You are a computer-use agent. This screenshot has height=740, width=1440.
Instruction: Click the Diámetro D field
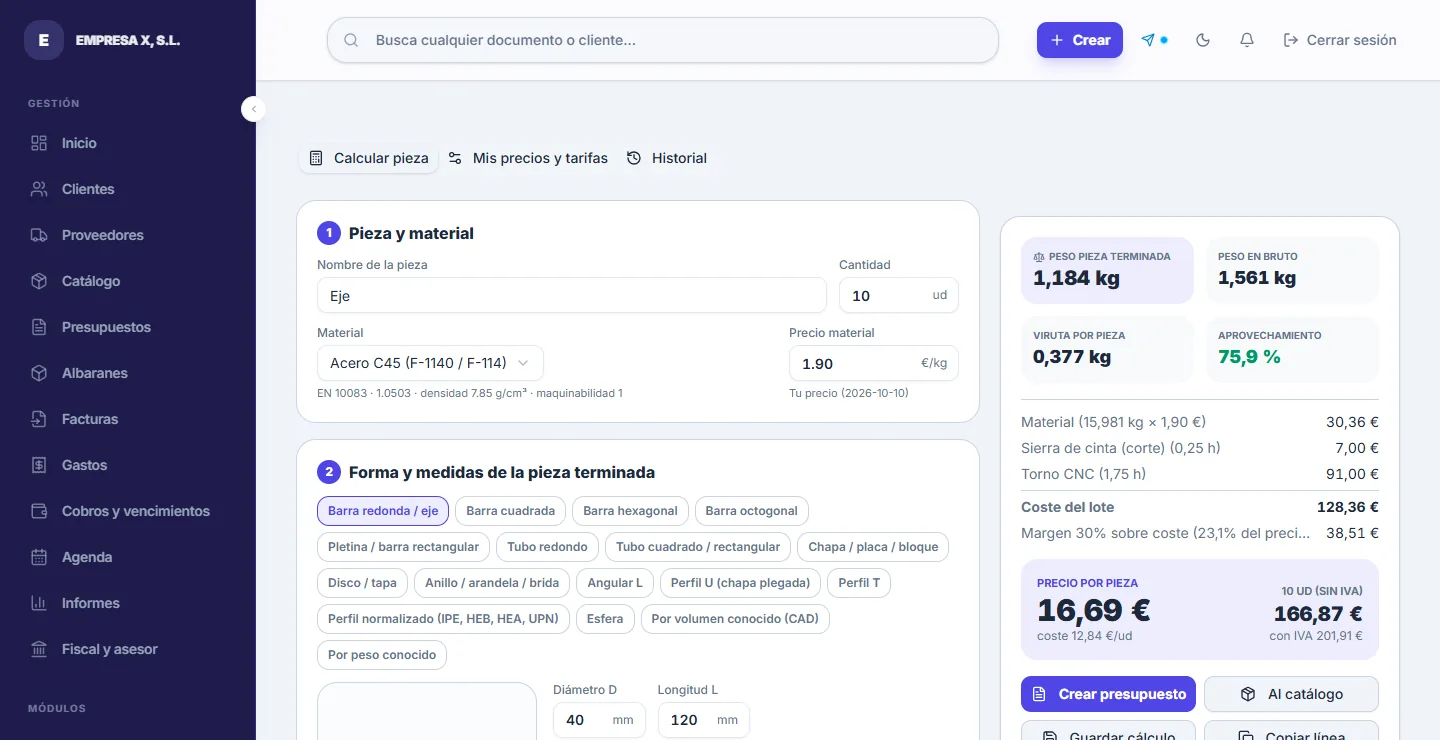599,720
